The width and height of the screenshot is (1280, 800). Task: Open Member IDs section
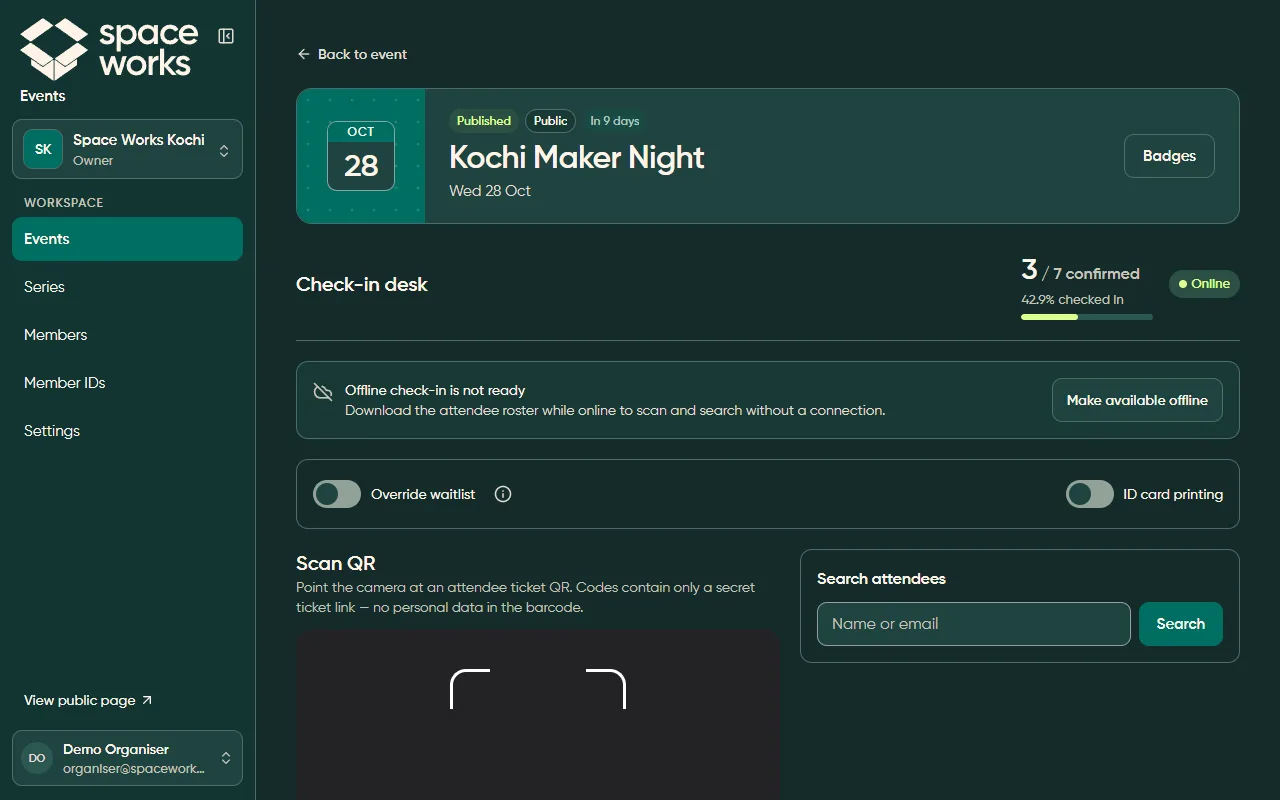pos(127,383)
